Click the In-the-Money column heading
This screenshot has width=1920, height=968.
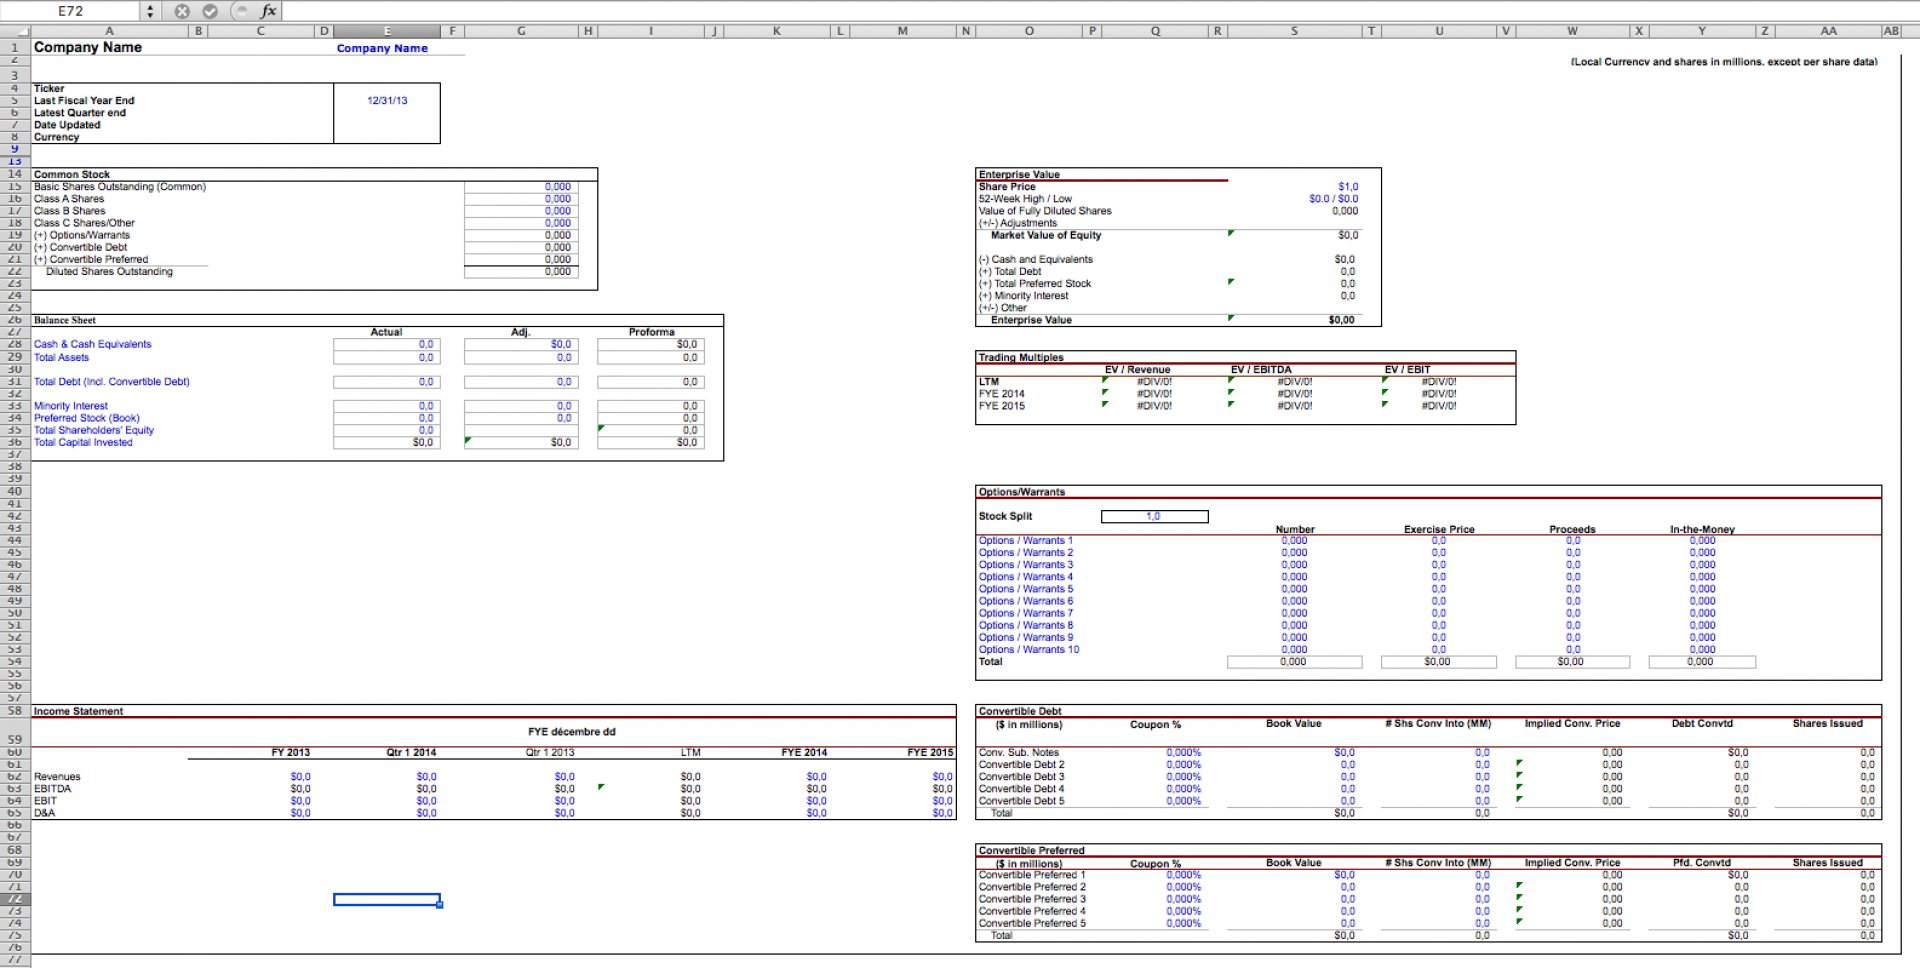[x=1702, y=530]
